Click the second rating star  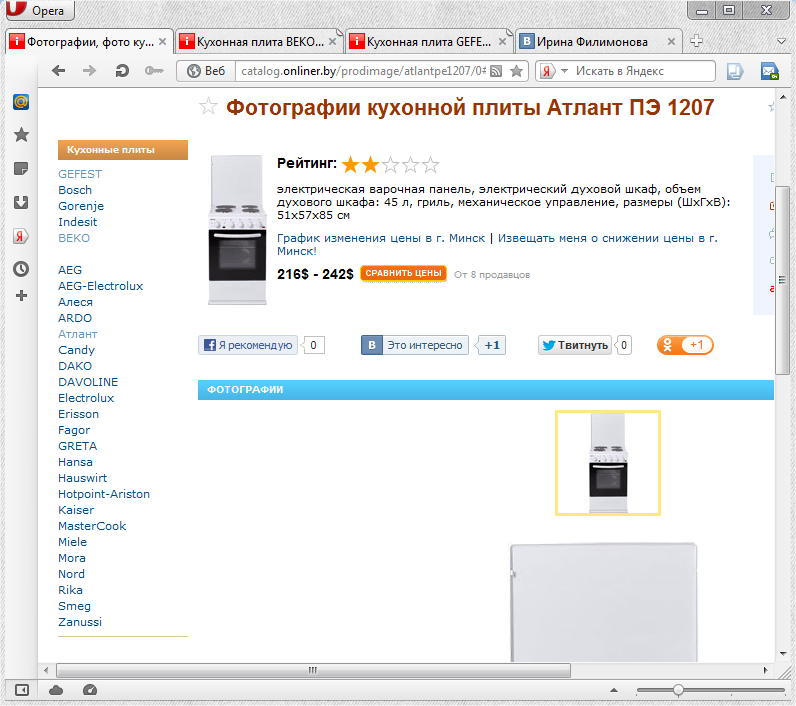tap(371, 164)
